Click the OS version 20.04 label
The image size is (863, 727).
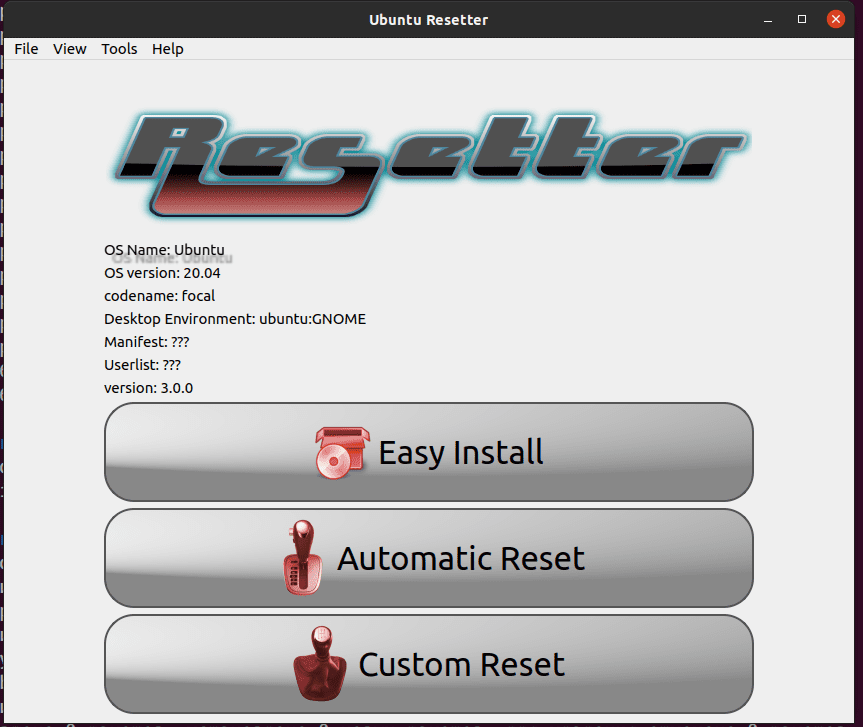click(x=162, y=273)
